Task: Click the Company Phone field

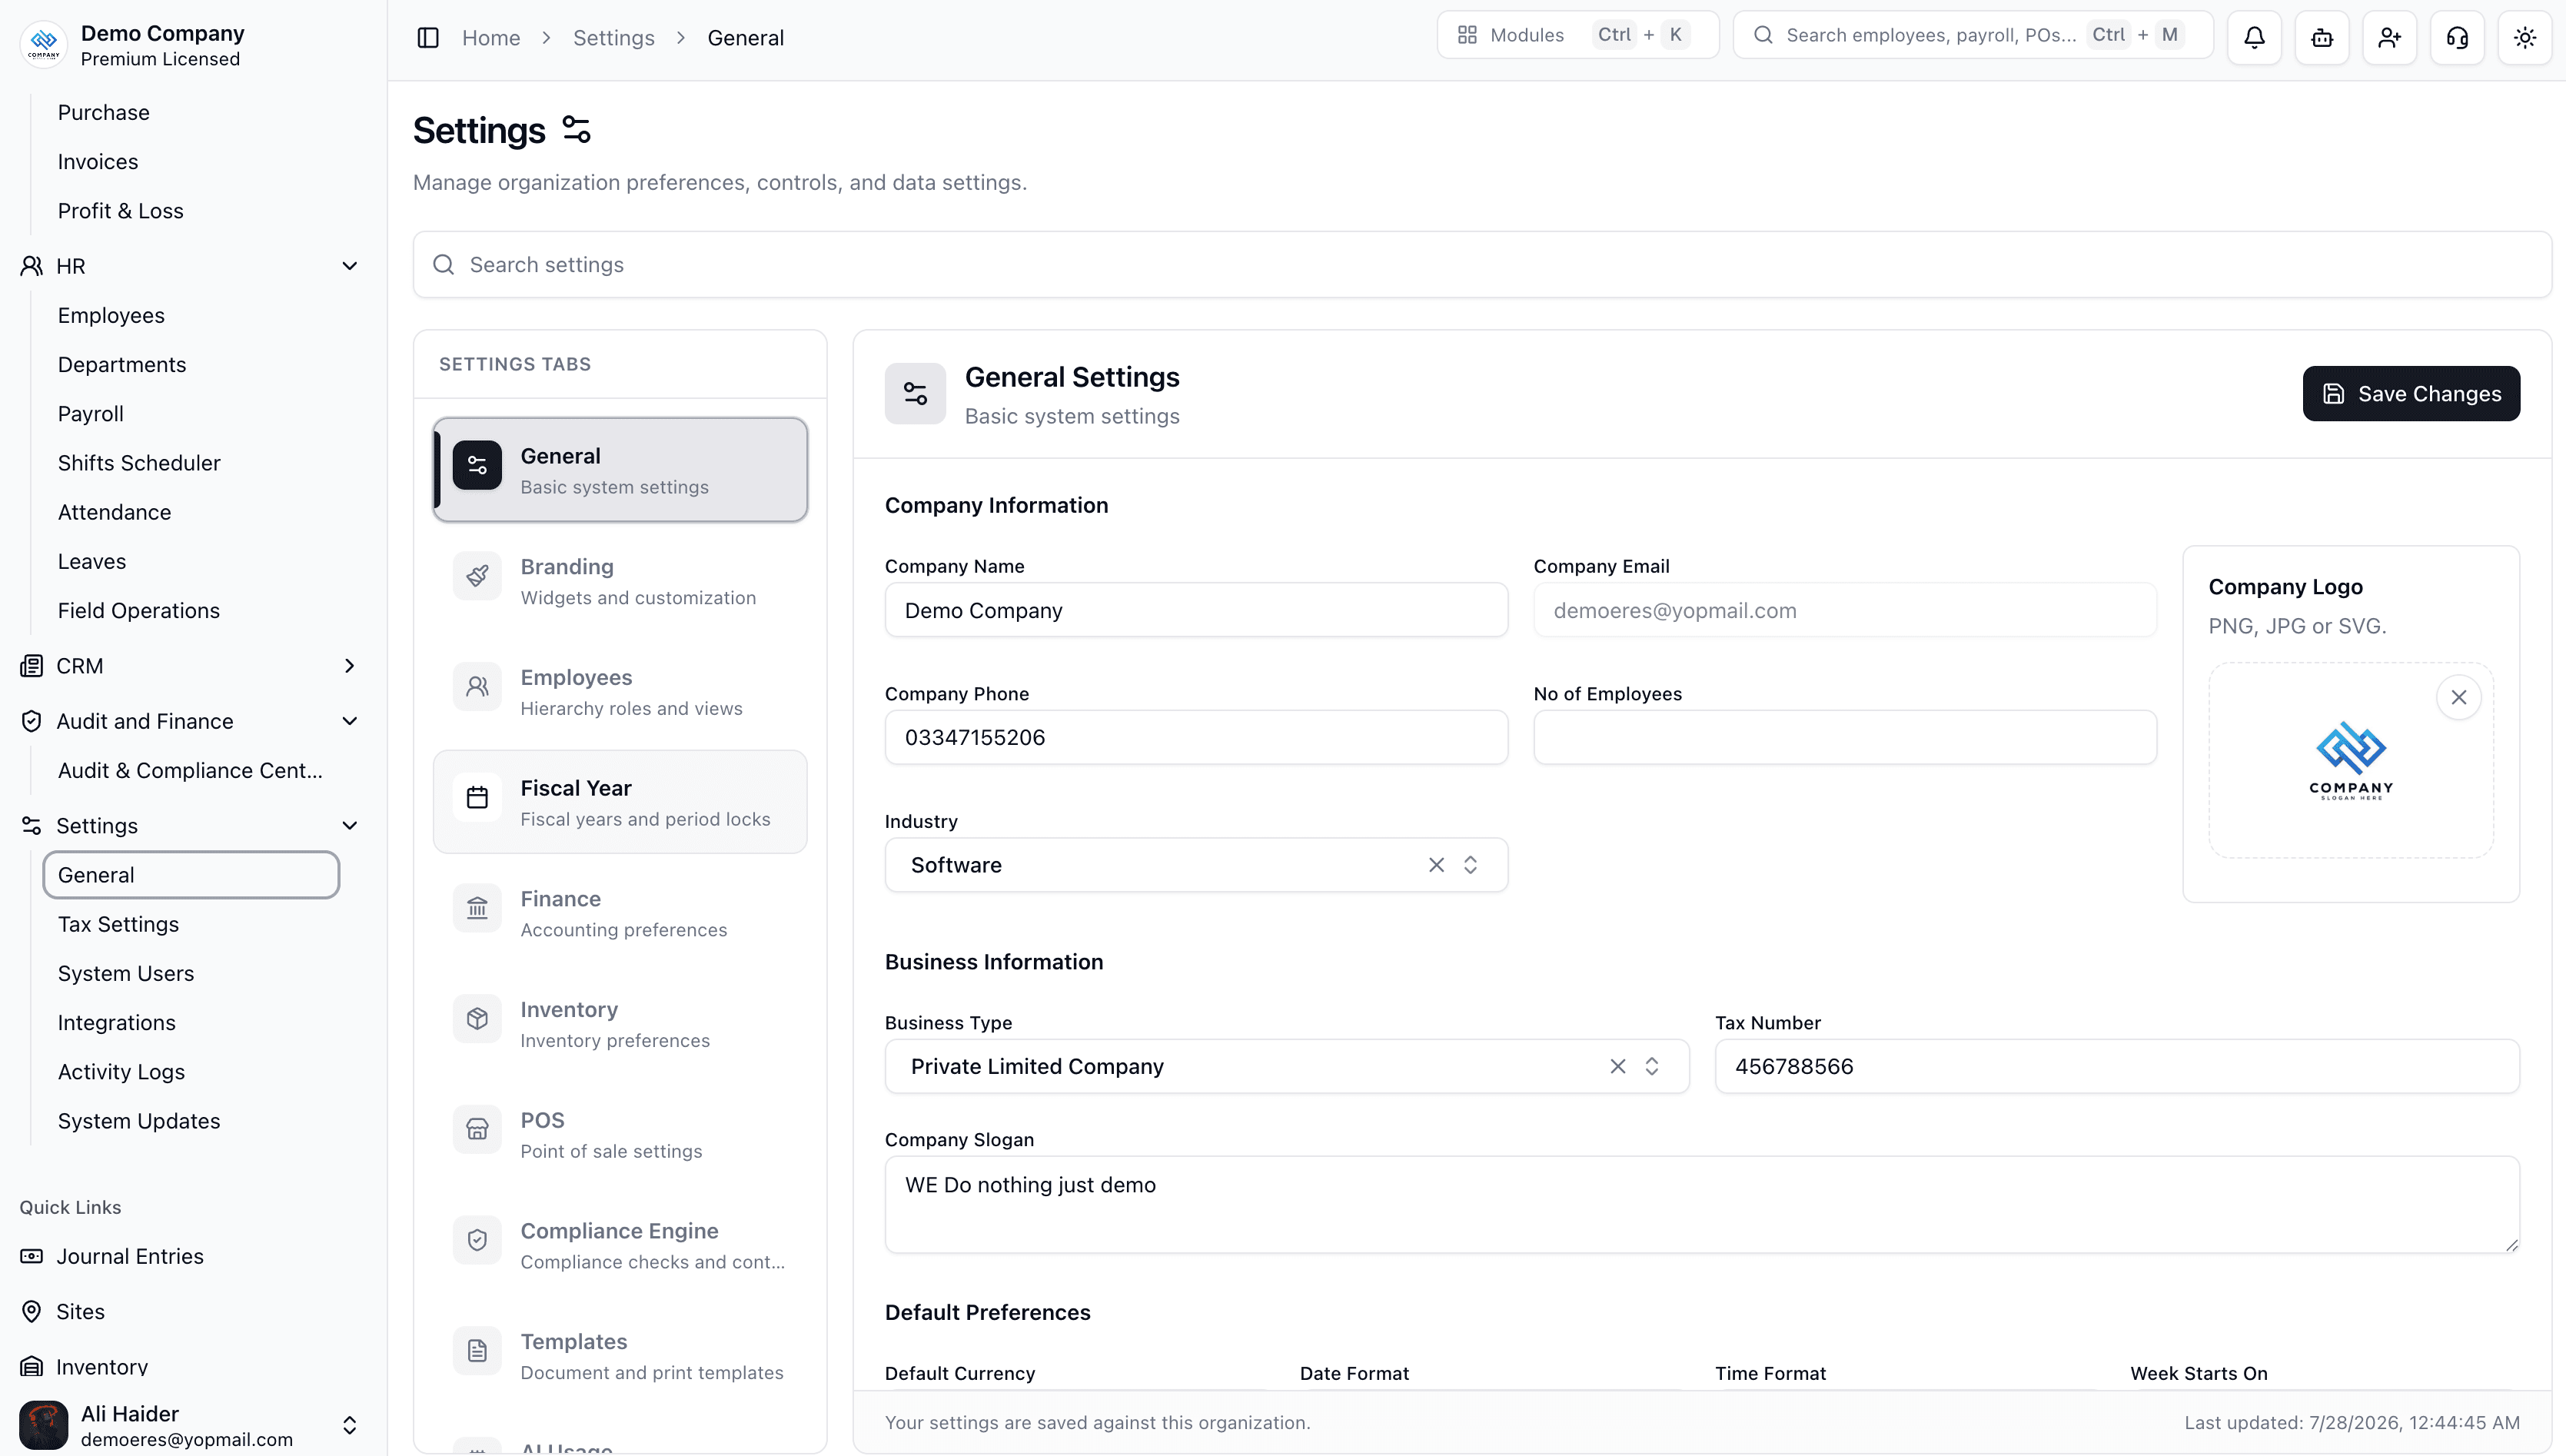Action: (x=1196, y=737)
